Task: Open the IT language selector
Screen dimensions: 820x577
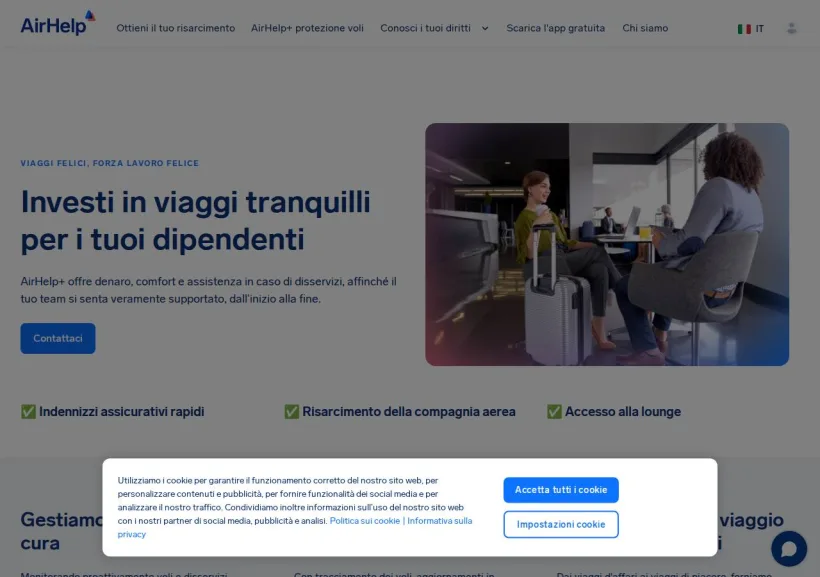Action: 750,29
